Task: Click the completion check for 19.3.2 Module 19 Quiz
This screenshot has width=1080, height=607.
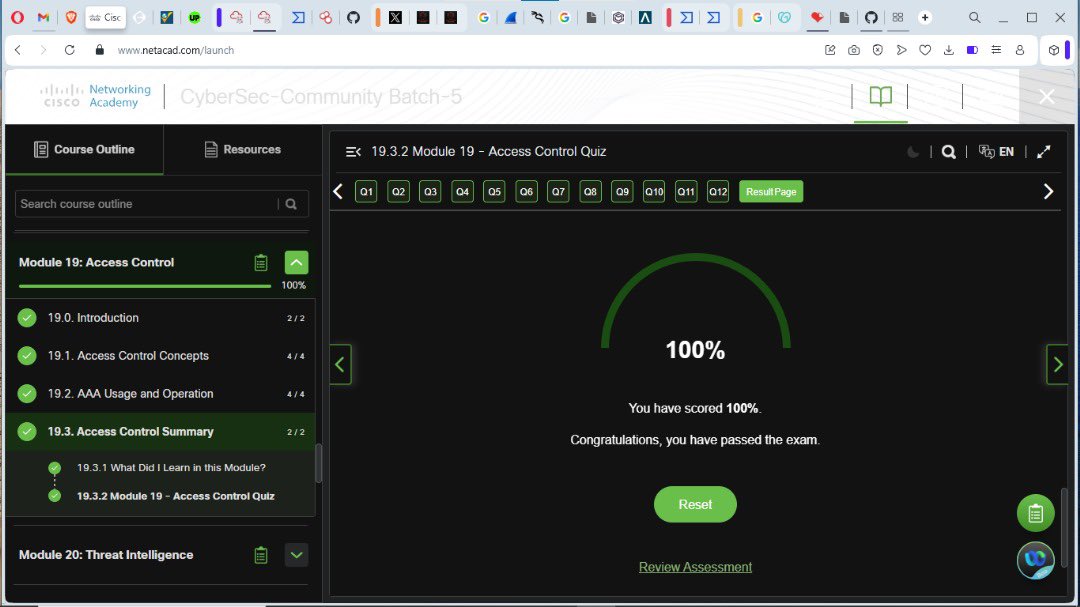Action: pos(54,496)
